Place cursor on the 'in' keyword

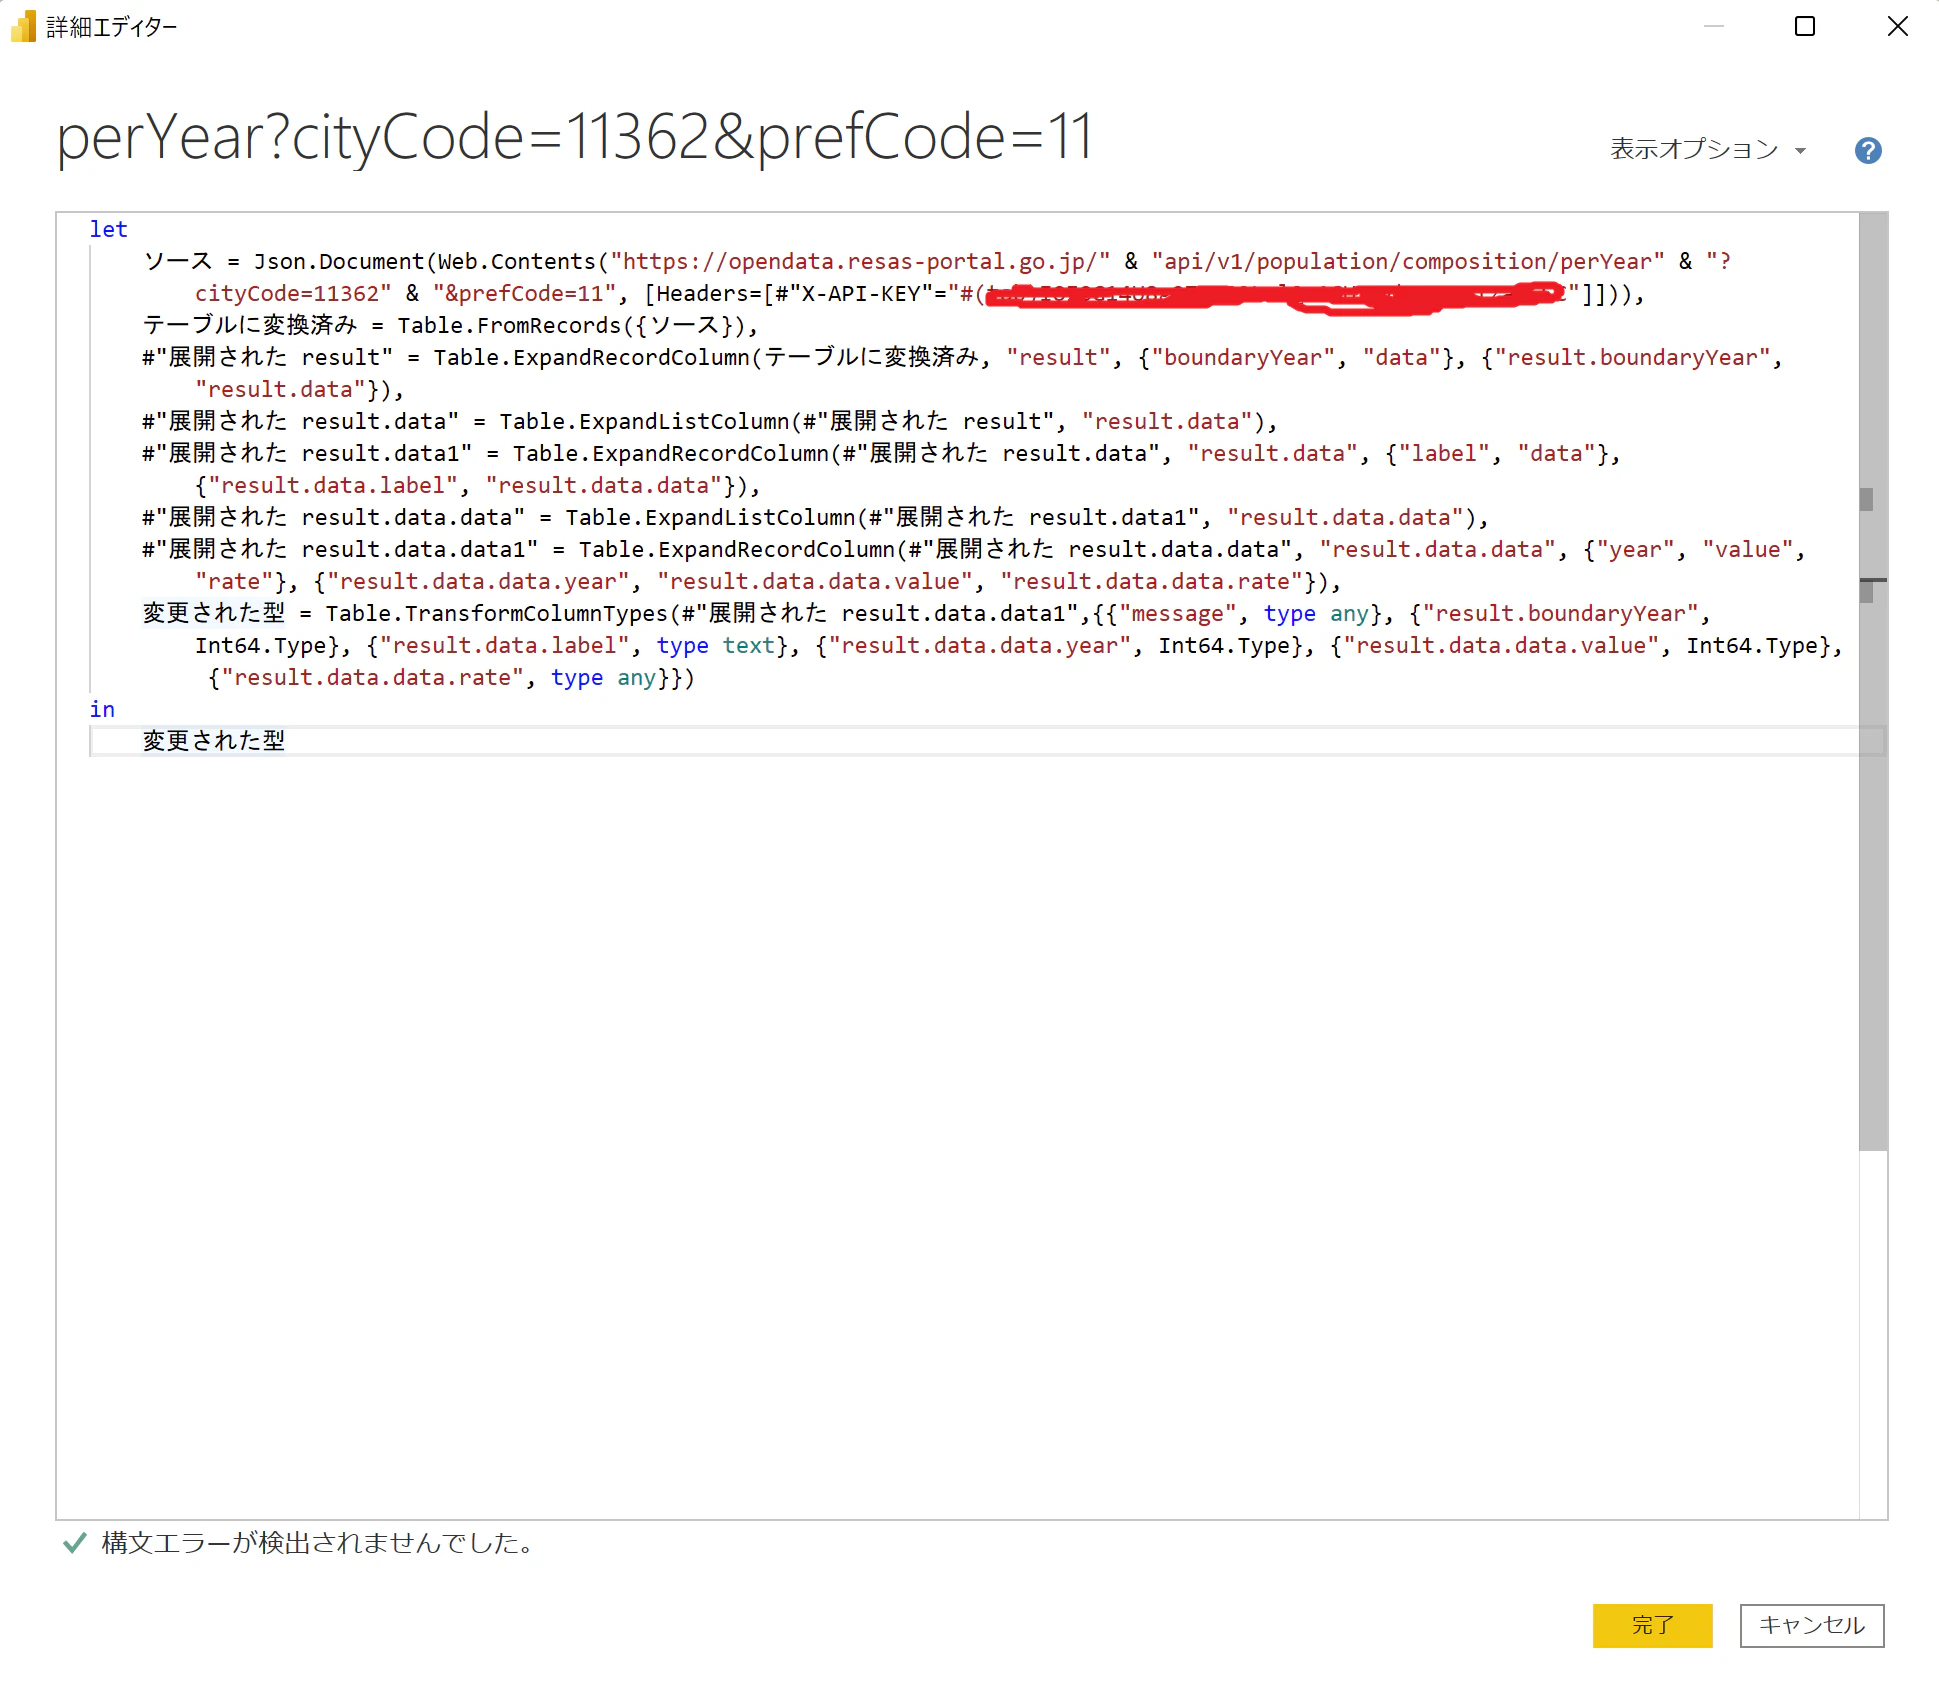click(102, 709)
